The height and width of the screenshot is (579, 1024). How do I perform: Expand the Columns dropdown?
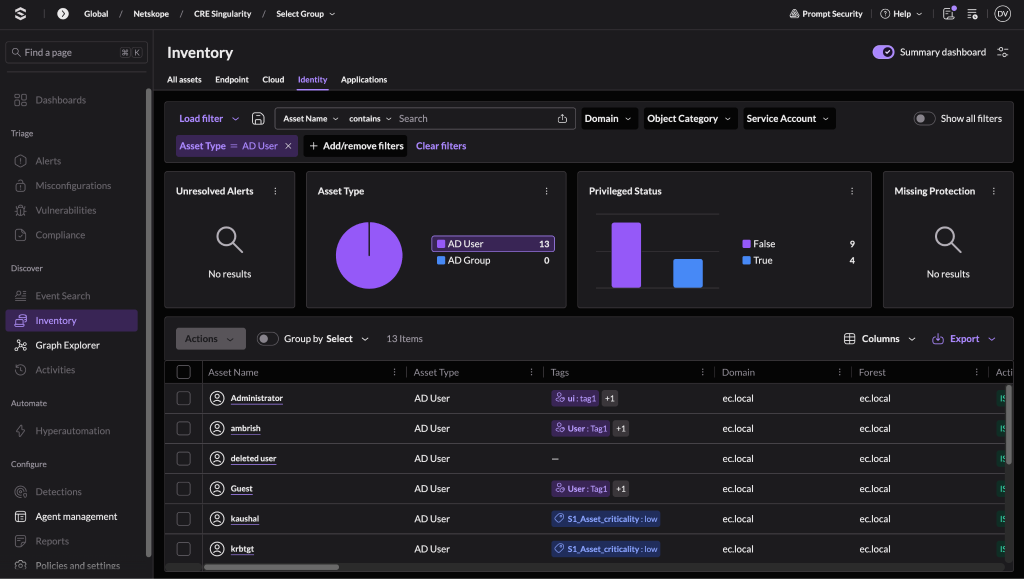click(880, 339)
